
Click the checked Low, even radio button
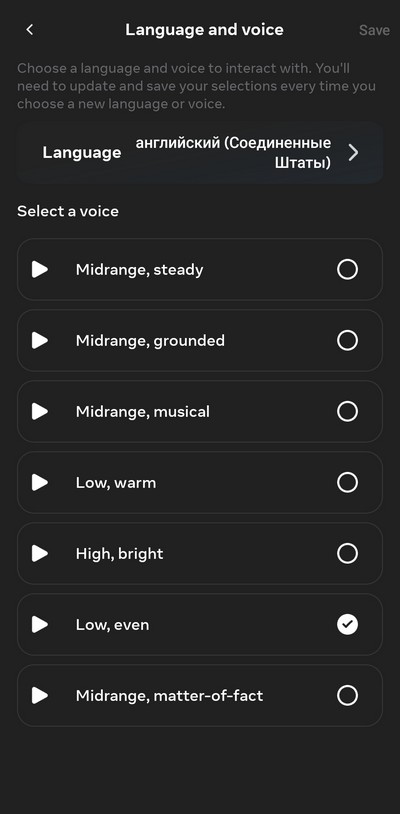tap(347, 625)
